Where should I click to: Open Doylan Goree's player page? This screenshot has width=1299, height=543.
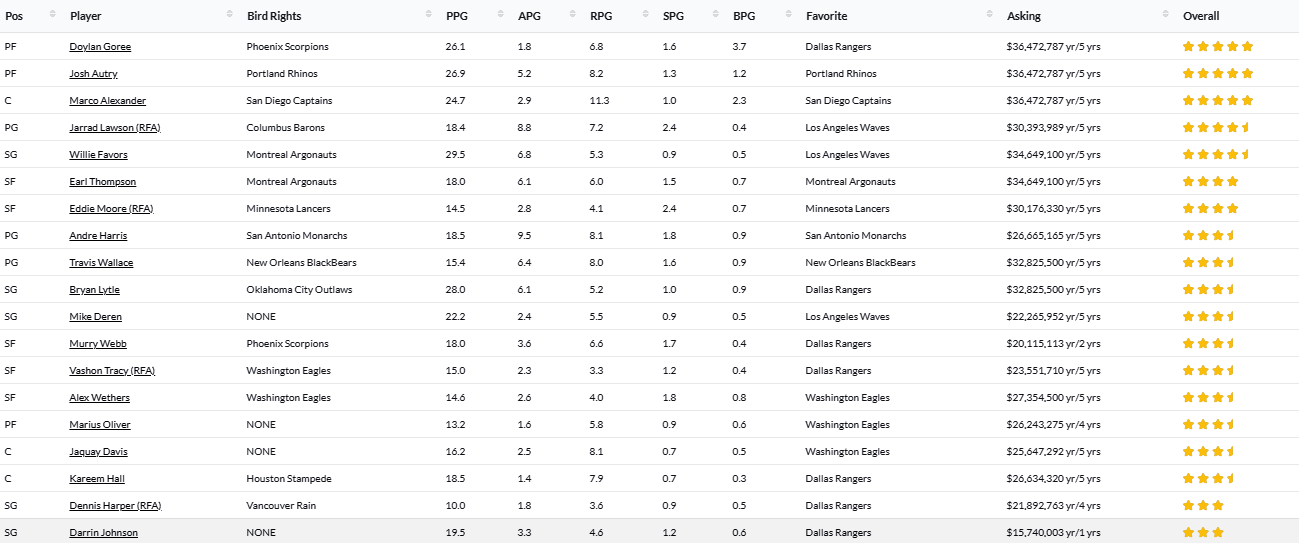(100, 47)
